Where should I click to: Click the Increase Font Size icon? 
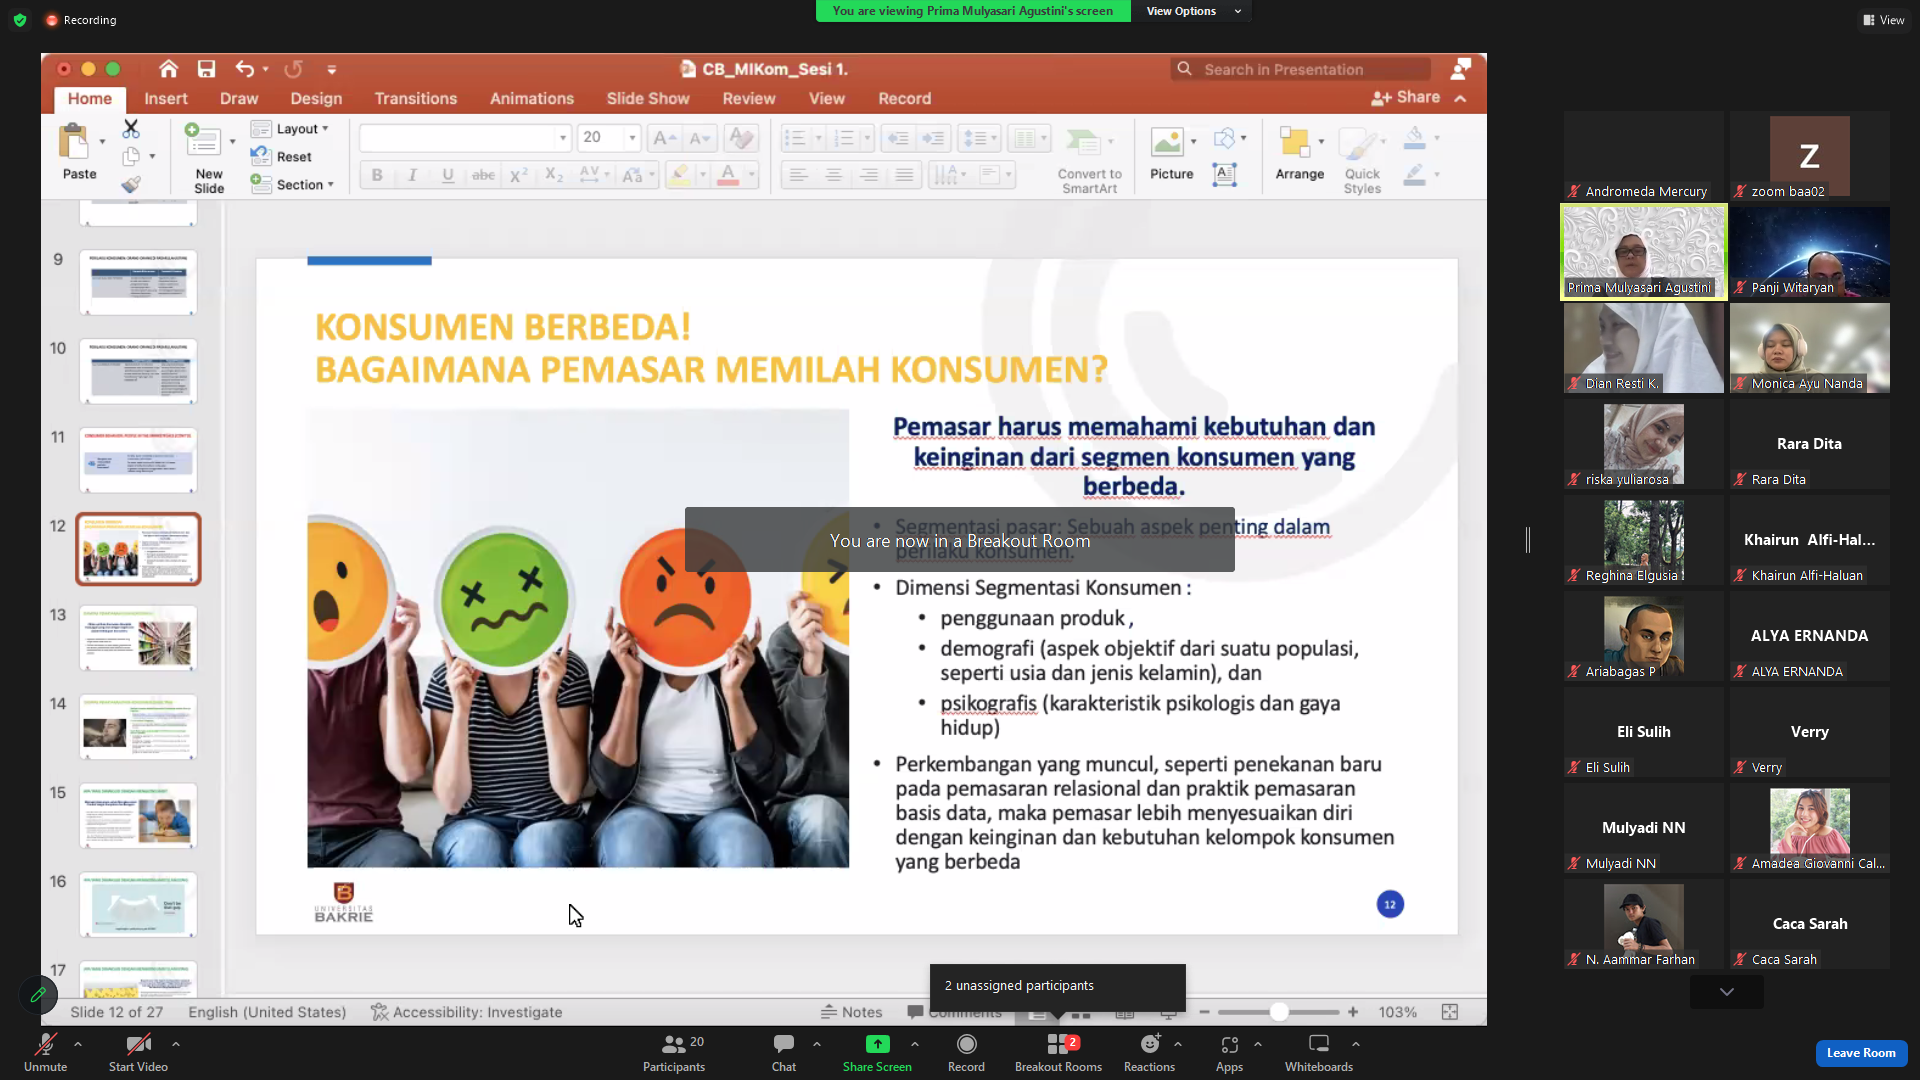click(x=664, y=138)
